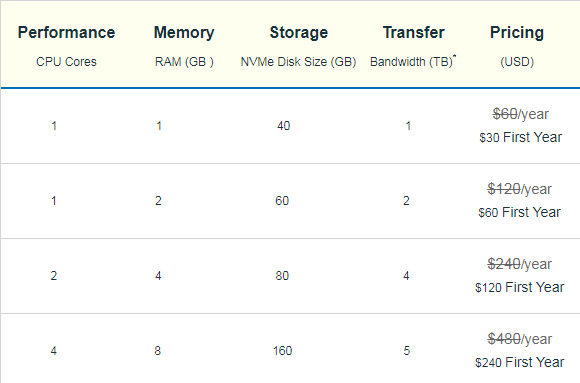Click the Transfer column header
The height and width of the screenshot is (383, 580).
414,33
